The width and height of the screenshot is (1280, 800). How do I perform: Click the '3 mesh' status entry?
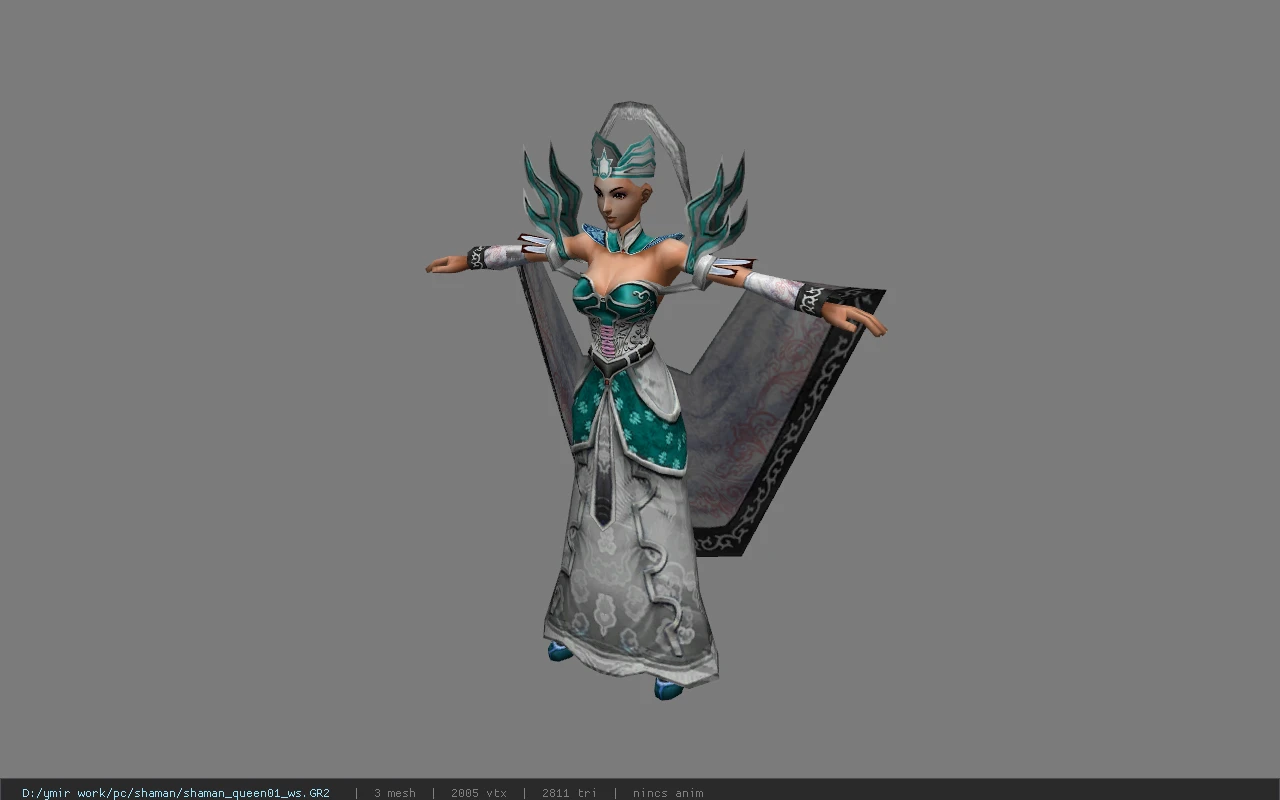tap(395, 793)
